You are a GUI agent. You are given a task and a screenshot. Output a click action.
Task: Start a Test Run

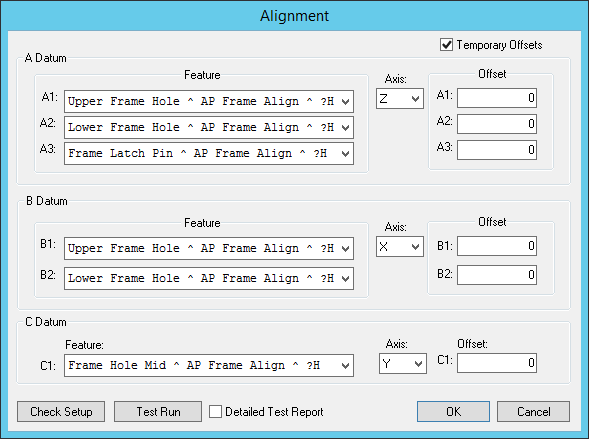pos(158,412)
